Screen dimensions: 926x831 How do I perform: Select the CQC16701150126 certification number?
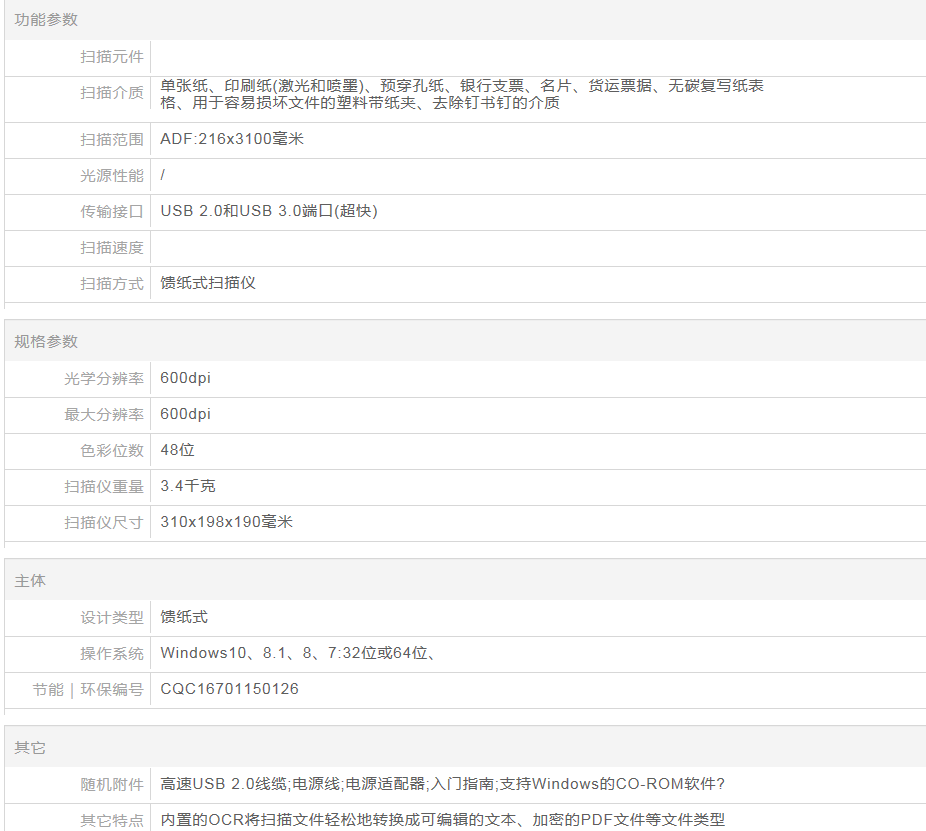pos(229,689)
